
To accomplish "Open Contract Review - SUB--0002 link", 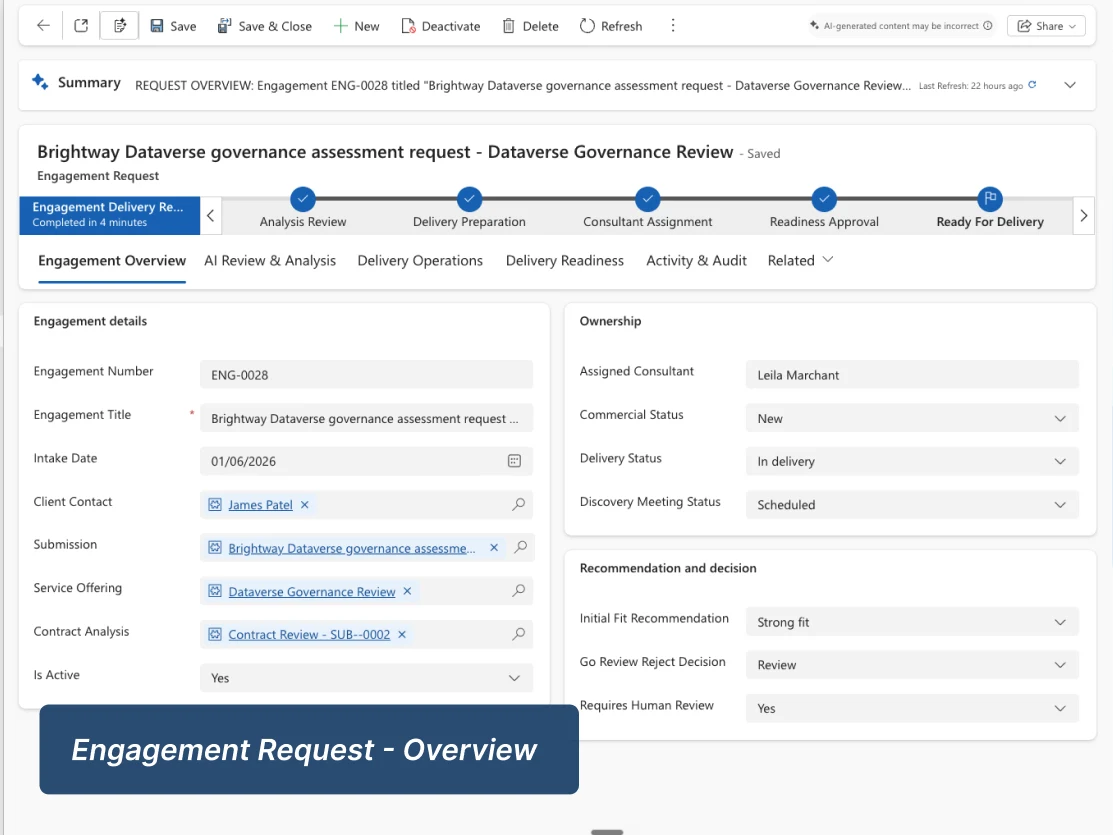I will 309,634.
